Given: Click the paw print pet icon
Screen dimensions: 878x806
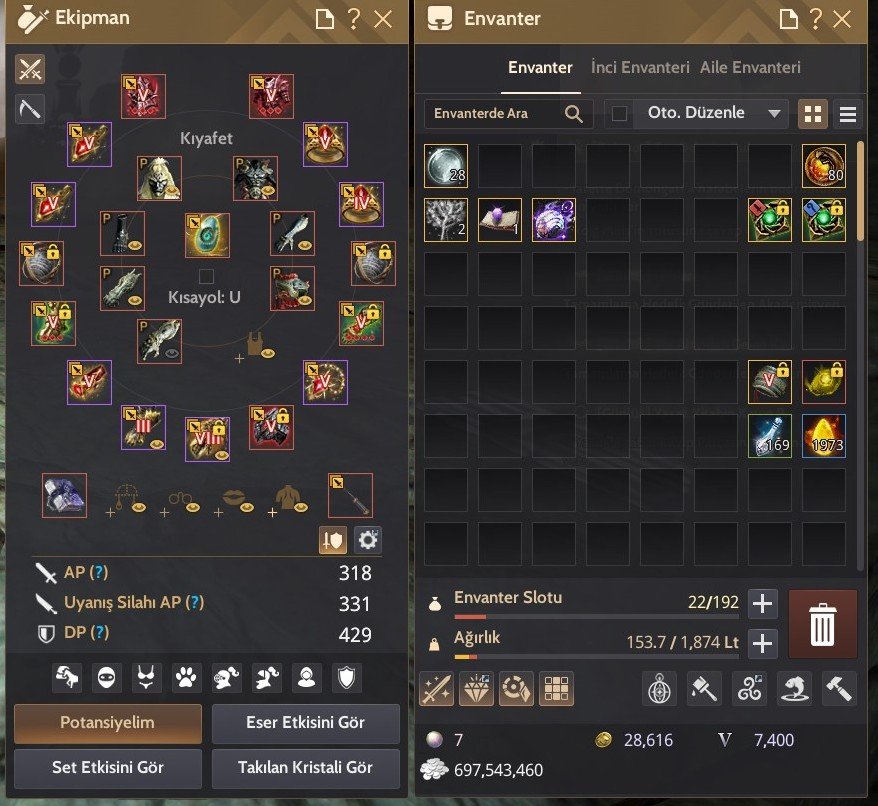Looking at the screenshot, I should click(186, 678).
